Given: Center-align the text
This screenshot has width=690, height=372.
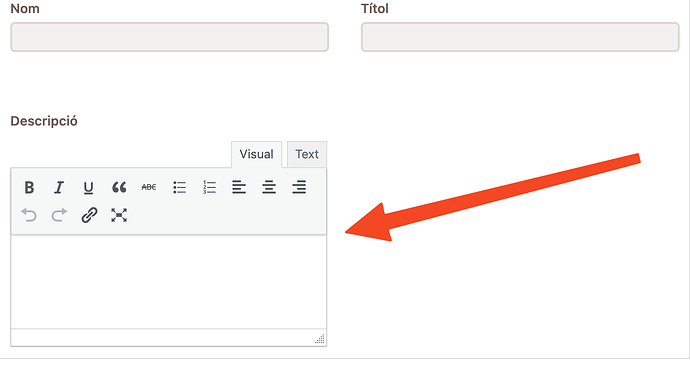Looking at the screenshot, I should coord(269,188).
